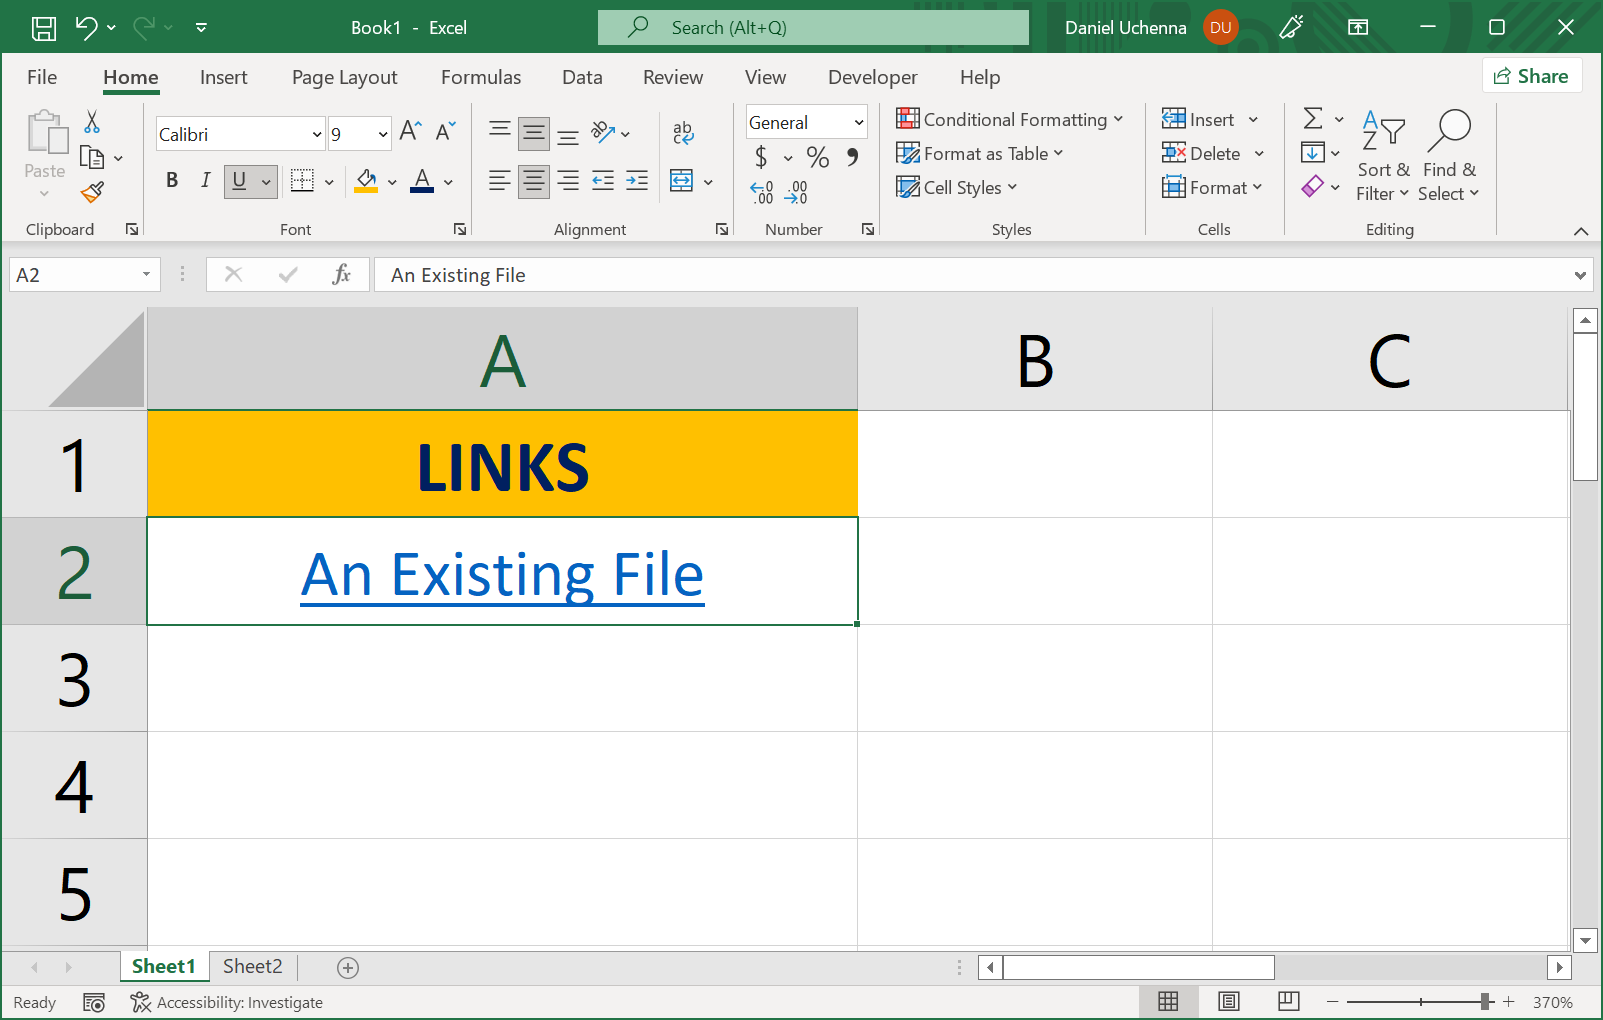Toggle Wrap Text on cell A2

(x=683, y=131)
